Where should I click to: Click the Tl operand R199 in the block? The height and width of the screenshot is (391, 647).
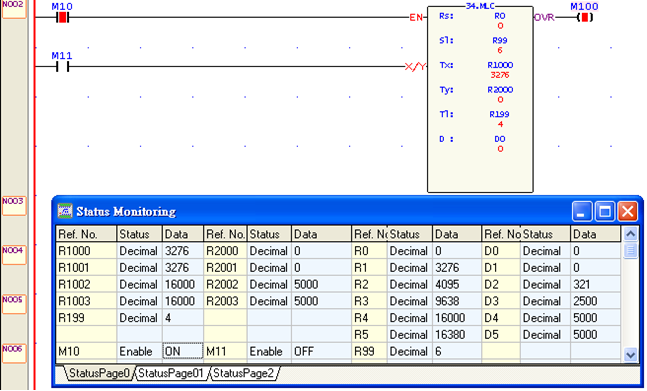pos(500,114)
